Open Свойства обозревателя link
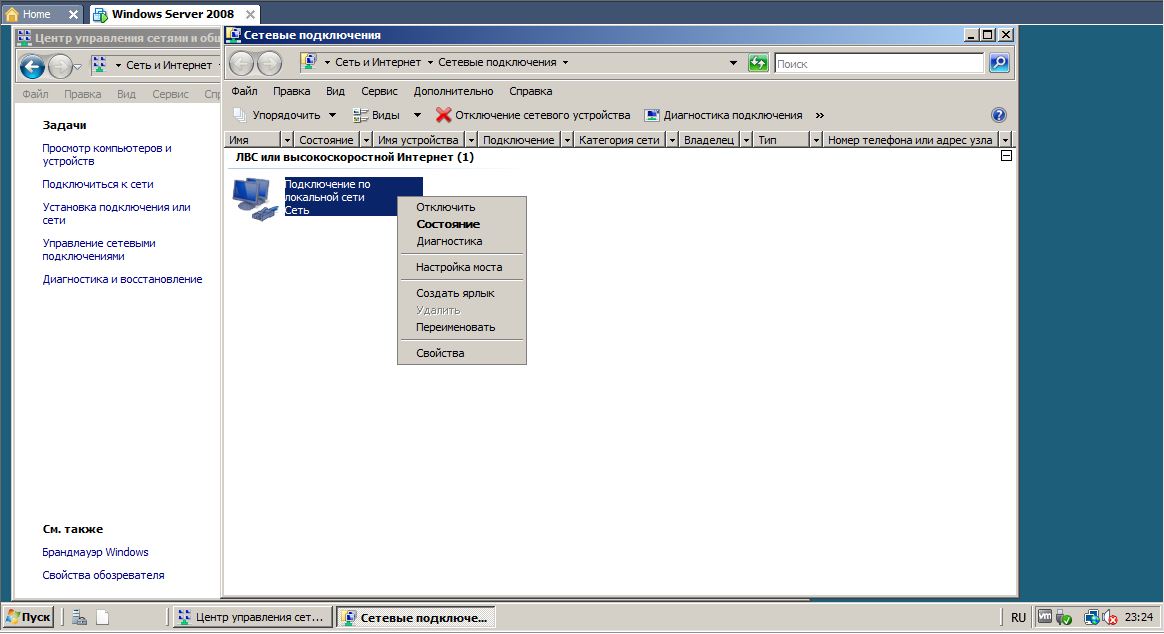Screen dimensions: 1164x634 pyautogui.click(x=103, y=575)
